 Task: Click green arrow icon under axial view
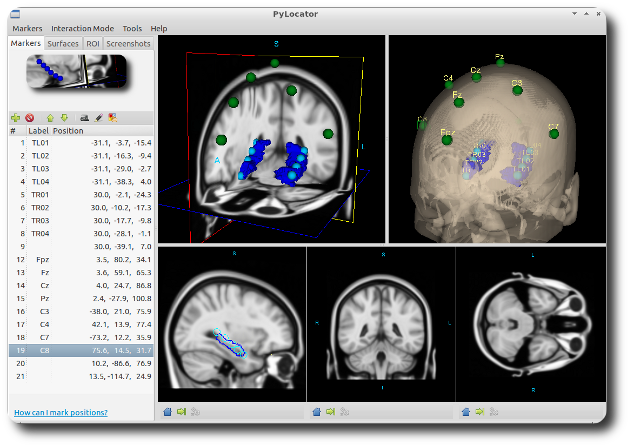(479, 410)
